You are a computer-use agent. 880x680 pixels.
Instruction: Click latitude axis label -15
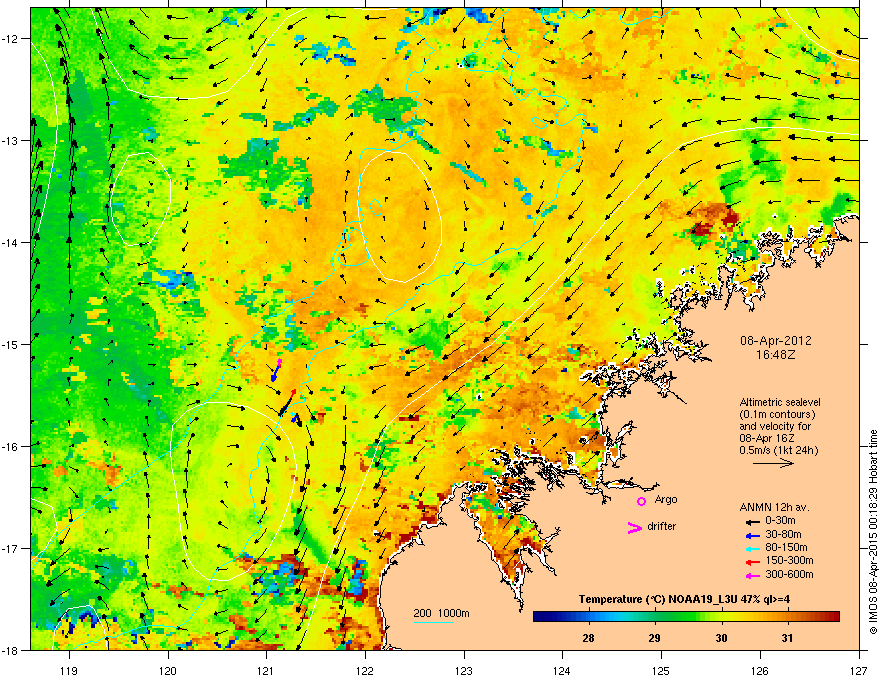pyautogui.click(x=10, y=344)
